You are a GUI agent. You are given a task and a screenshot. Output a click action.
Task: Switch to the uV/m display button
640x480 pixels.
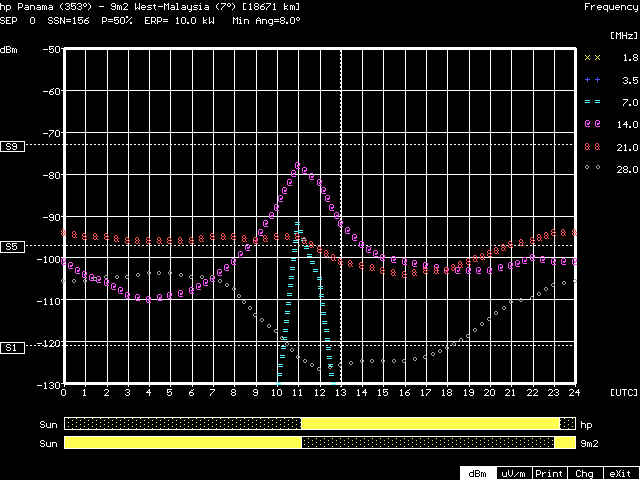pyautogui.click(x=514, y=473)
